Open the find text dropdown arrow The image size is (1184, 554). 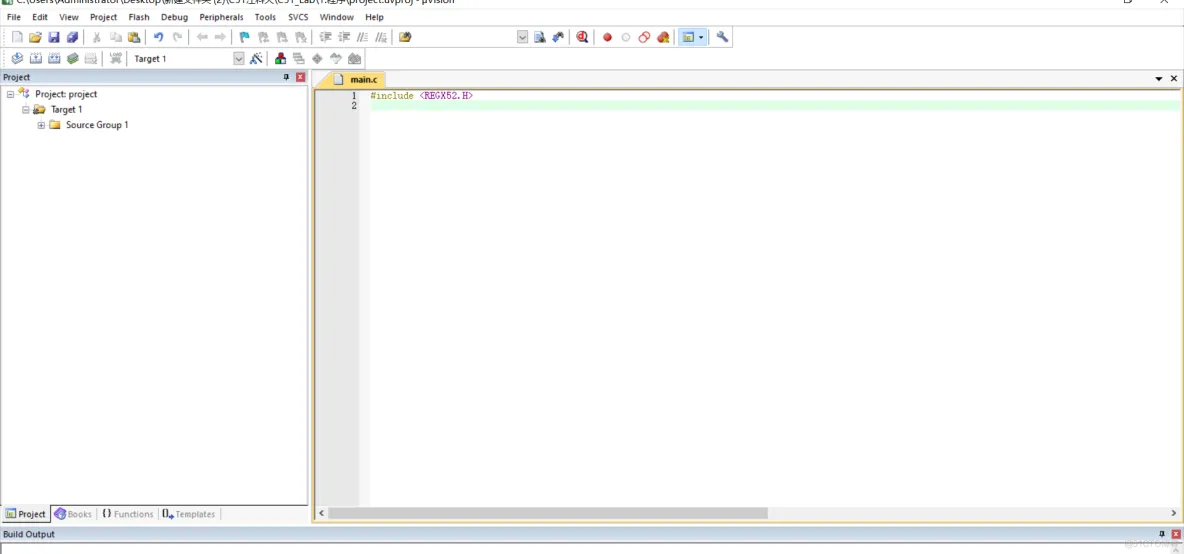(523, 37)
